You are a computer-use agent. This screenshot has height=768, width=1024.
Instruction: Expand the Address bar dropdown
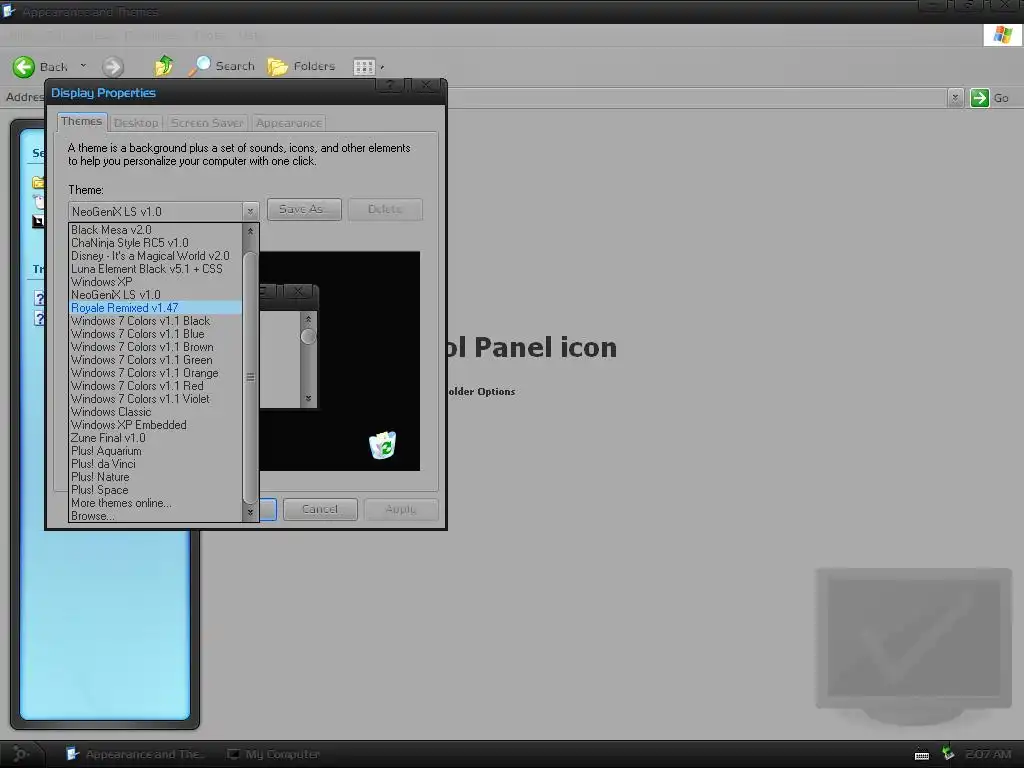tap(955, 98)
